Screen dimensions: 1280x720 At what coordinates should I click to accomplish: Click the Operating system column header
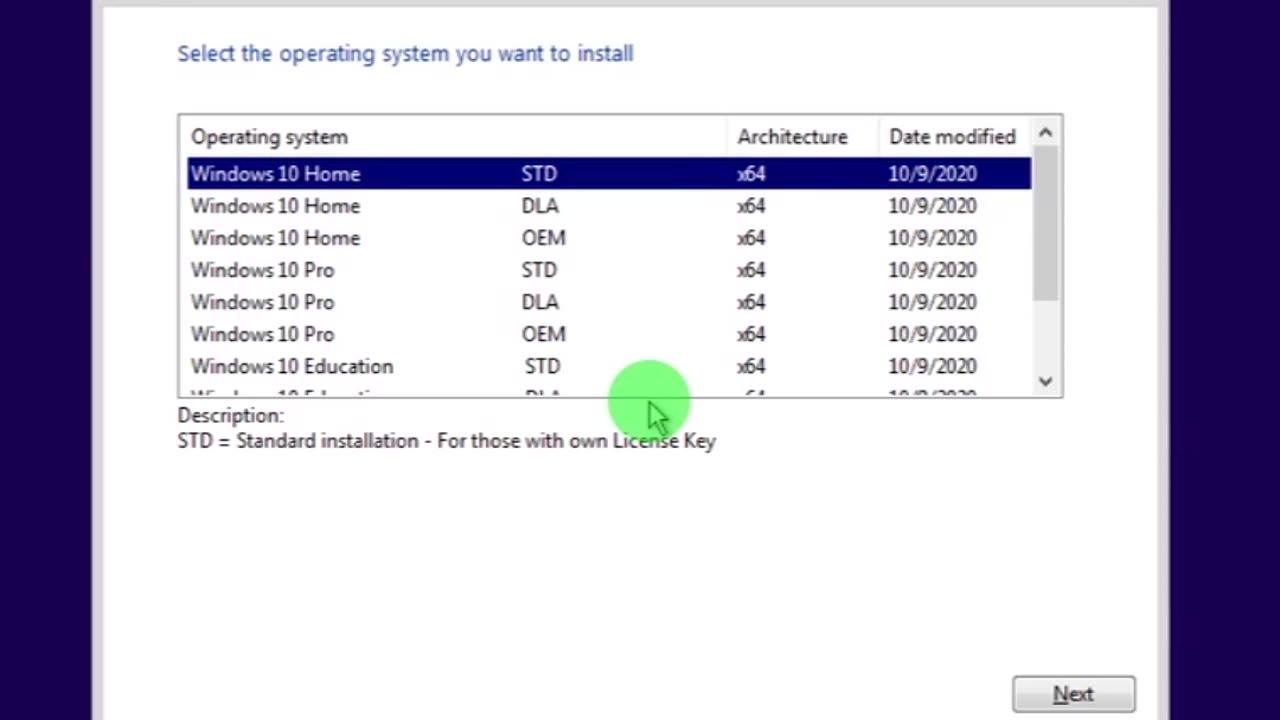tap(456, 137)
